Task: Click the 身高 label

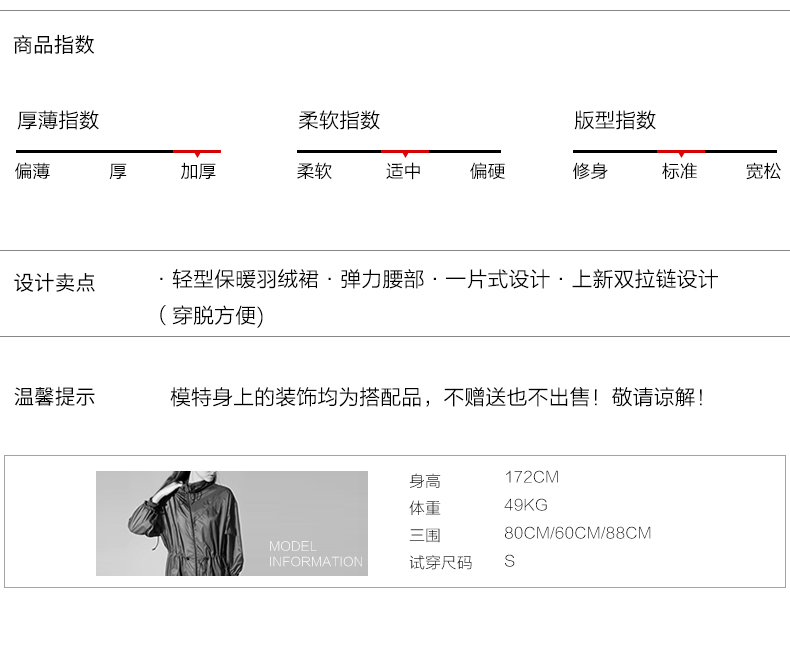Action: [x=425, y=481]
